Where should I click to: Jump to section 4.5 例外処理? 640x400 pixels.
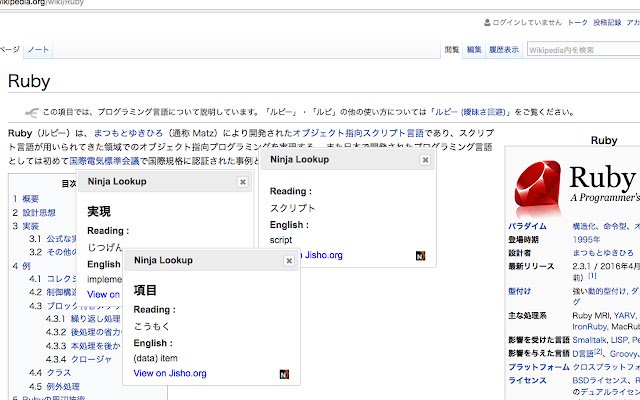pos(54,386)
